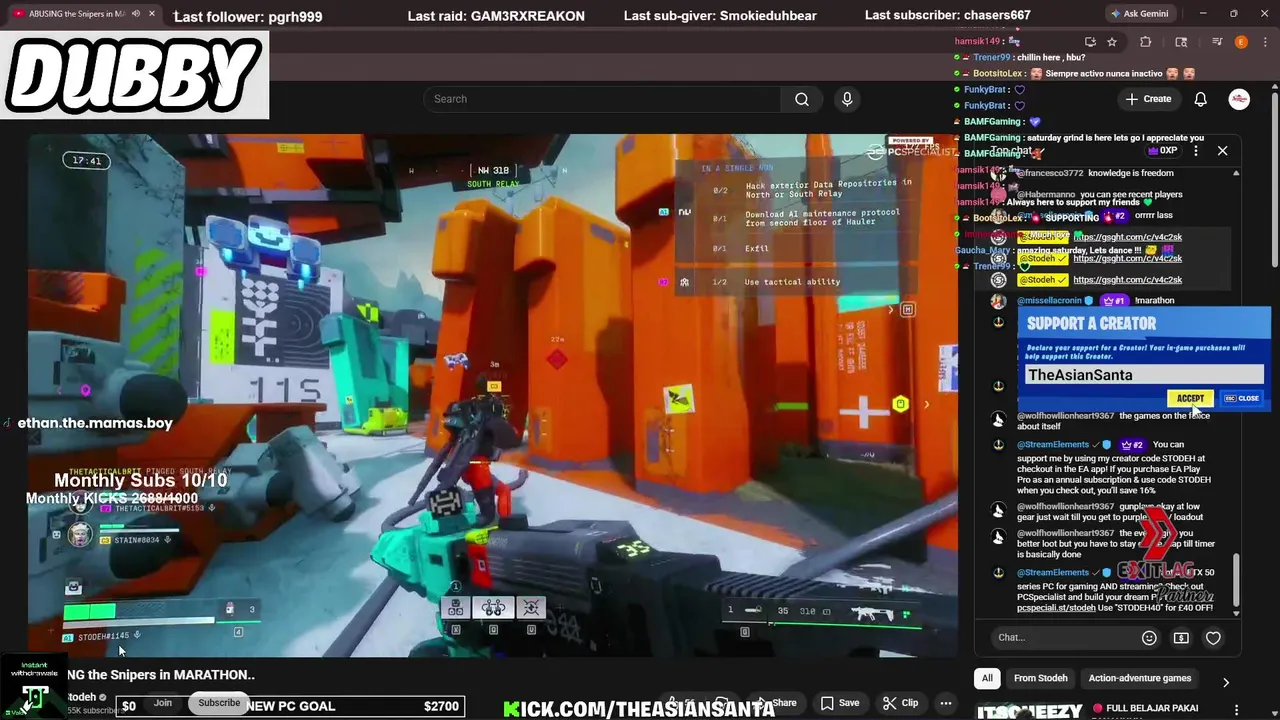Viewport: 1280px width, 720px height.
Task: Open the Stodeh channel name link
Action: click(82, 697)
